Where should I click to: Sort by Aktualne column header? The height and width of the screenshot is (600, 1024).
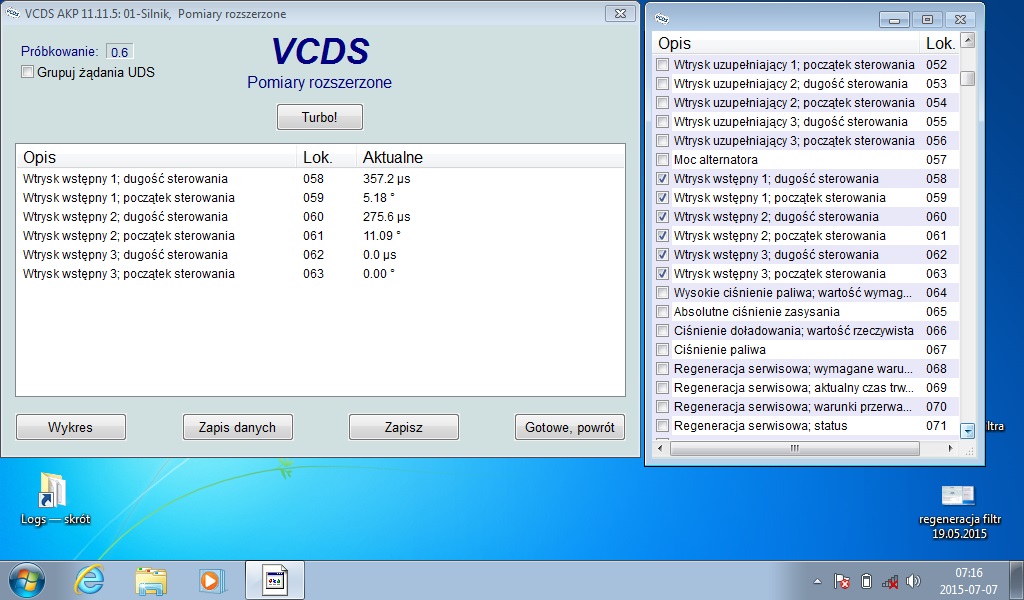pos(490,157)
